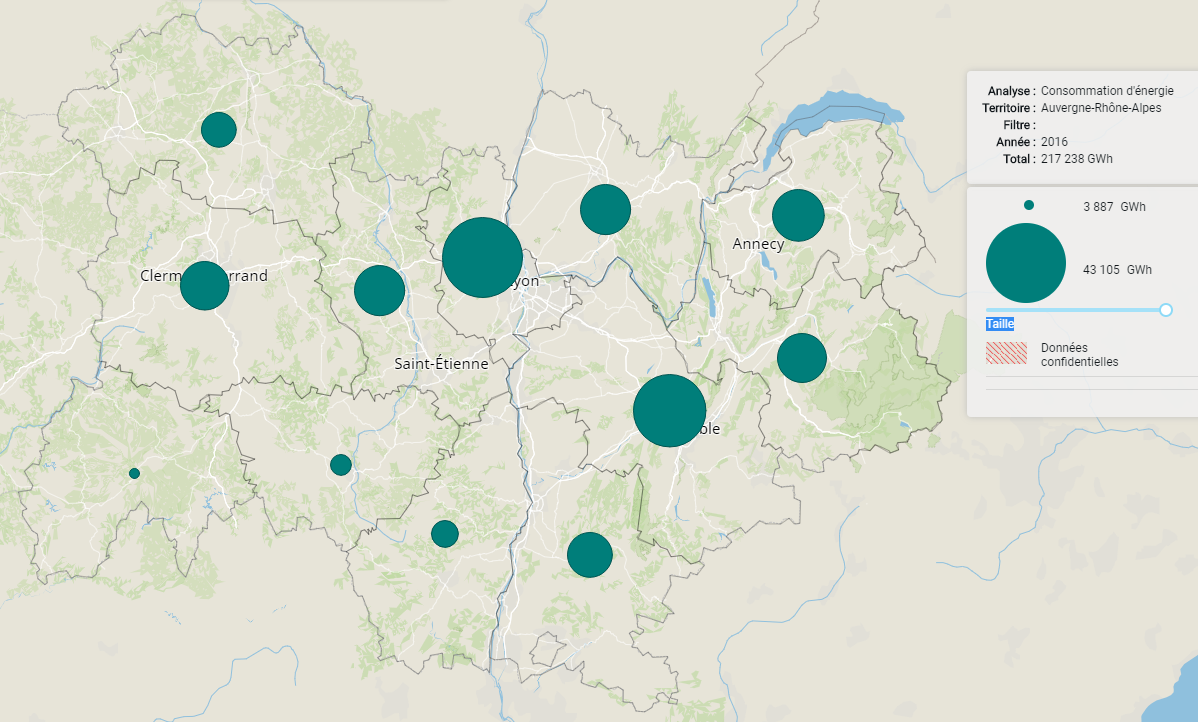Click the highlighted Taille label
The image size is (1198, 722).
coord(1000,324)
